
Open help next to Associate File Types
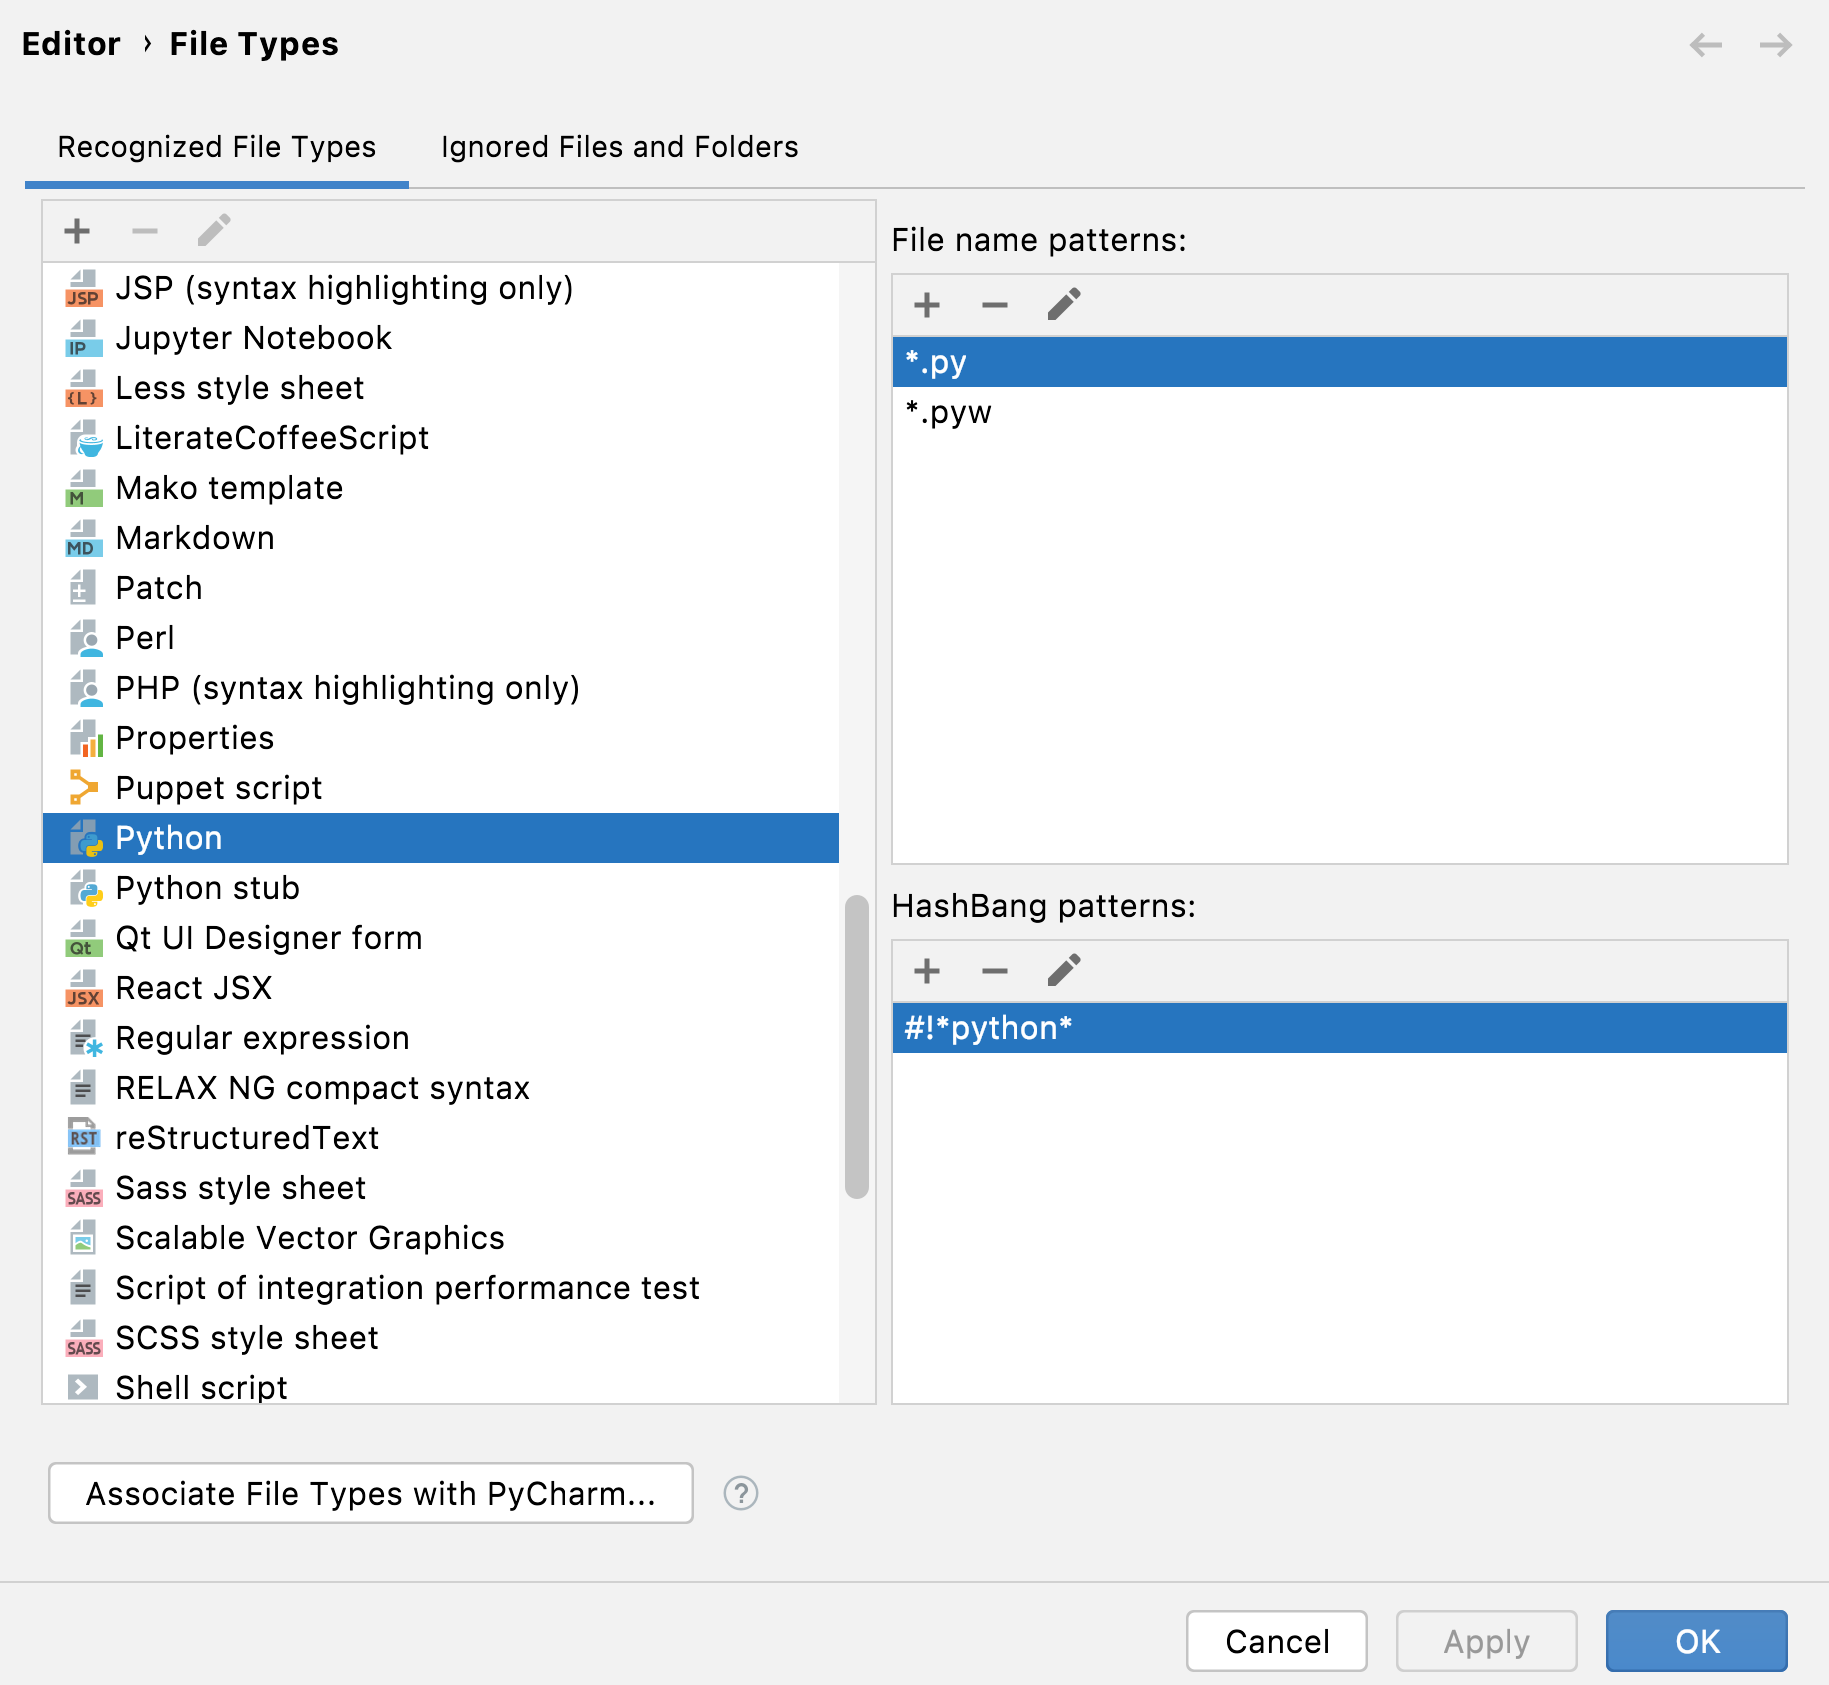coord(740,1493)
